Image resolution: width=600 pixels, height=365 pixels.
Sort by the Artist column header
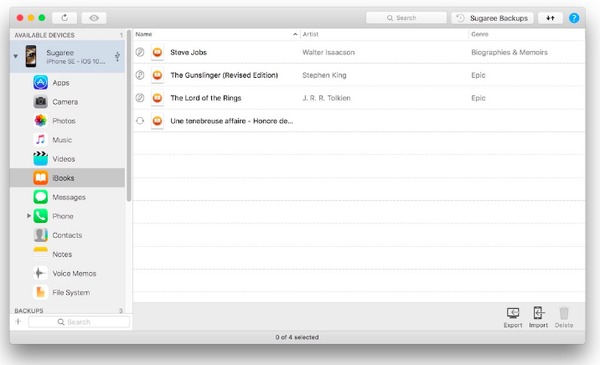point(384,34)
